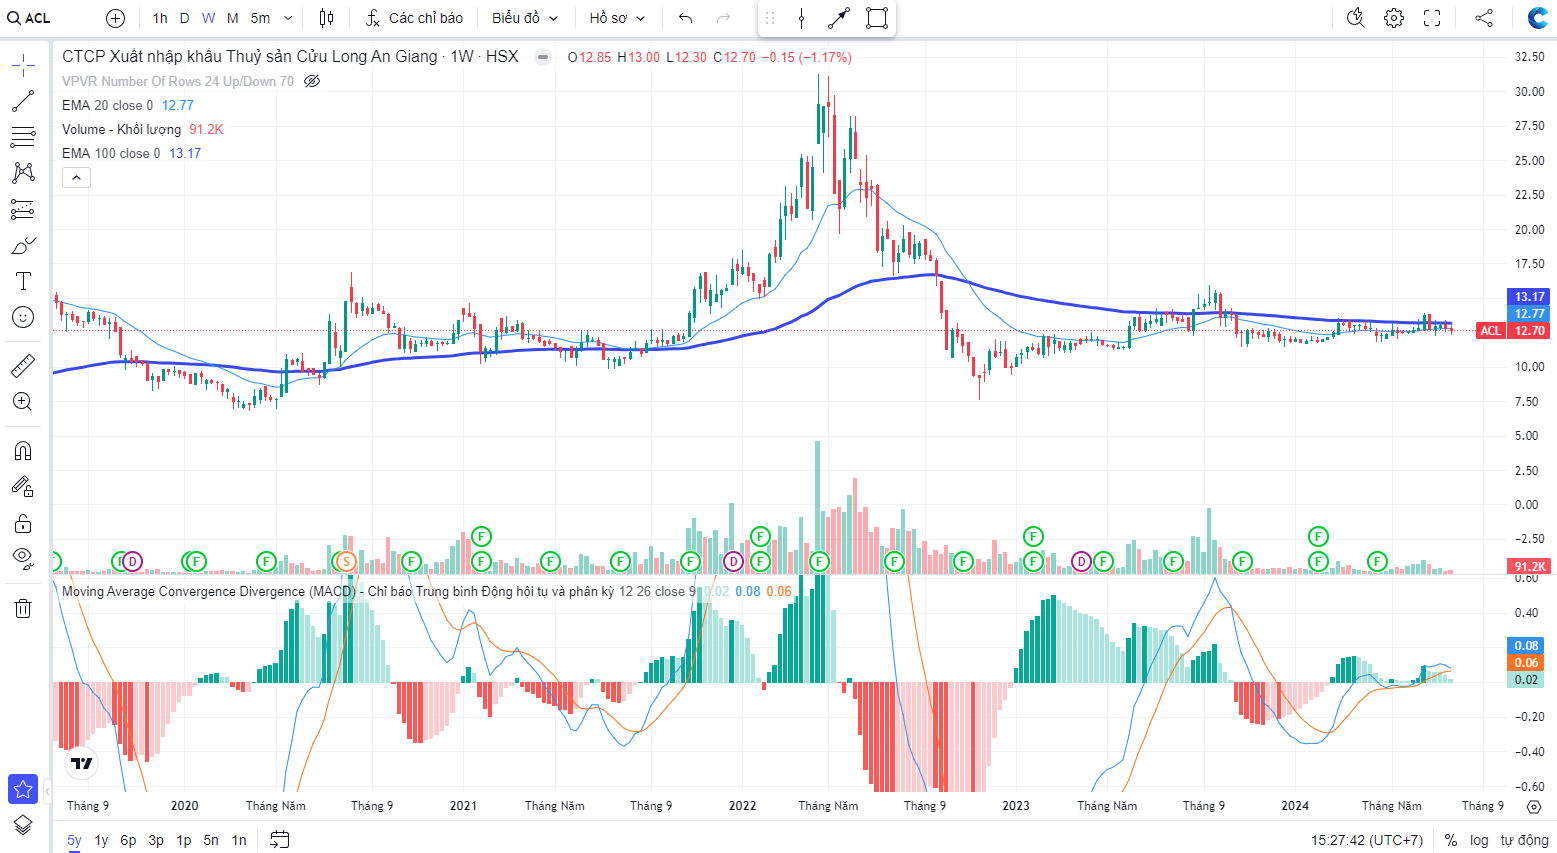The width and height of the screenshot is (1557, 853).
Task: Select the brush drawing tool
Action: click(x=23, y=245)
